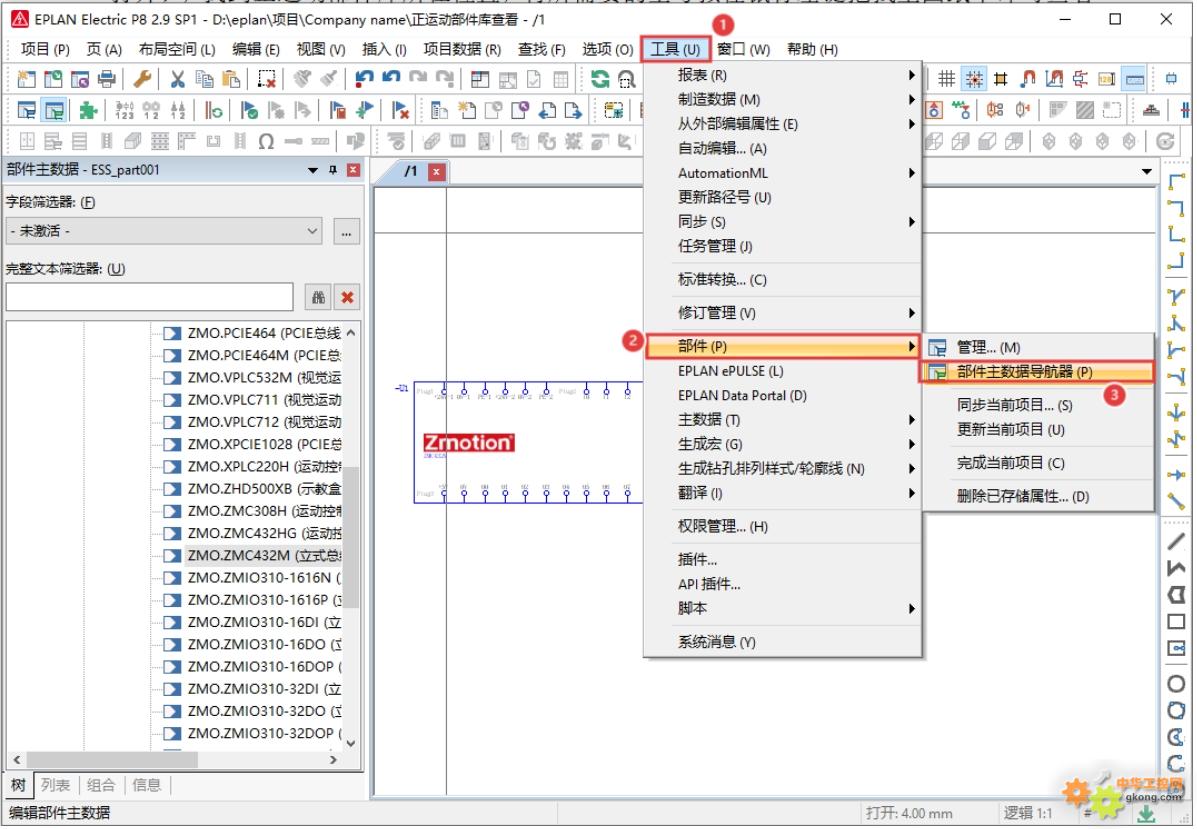Click the Omega symbol icon
Viewport: 1197px width, 829px height.
click(266, 141)
